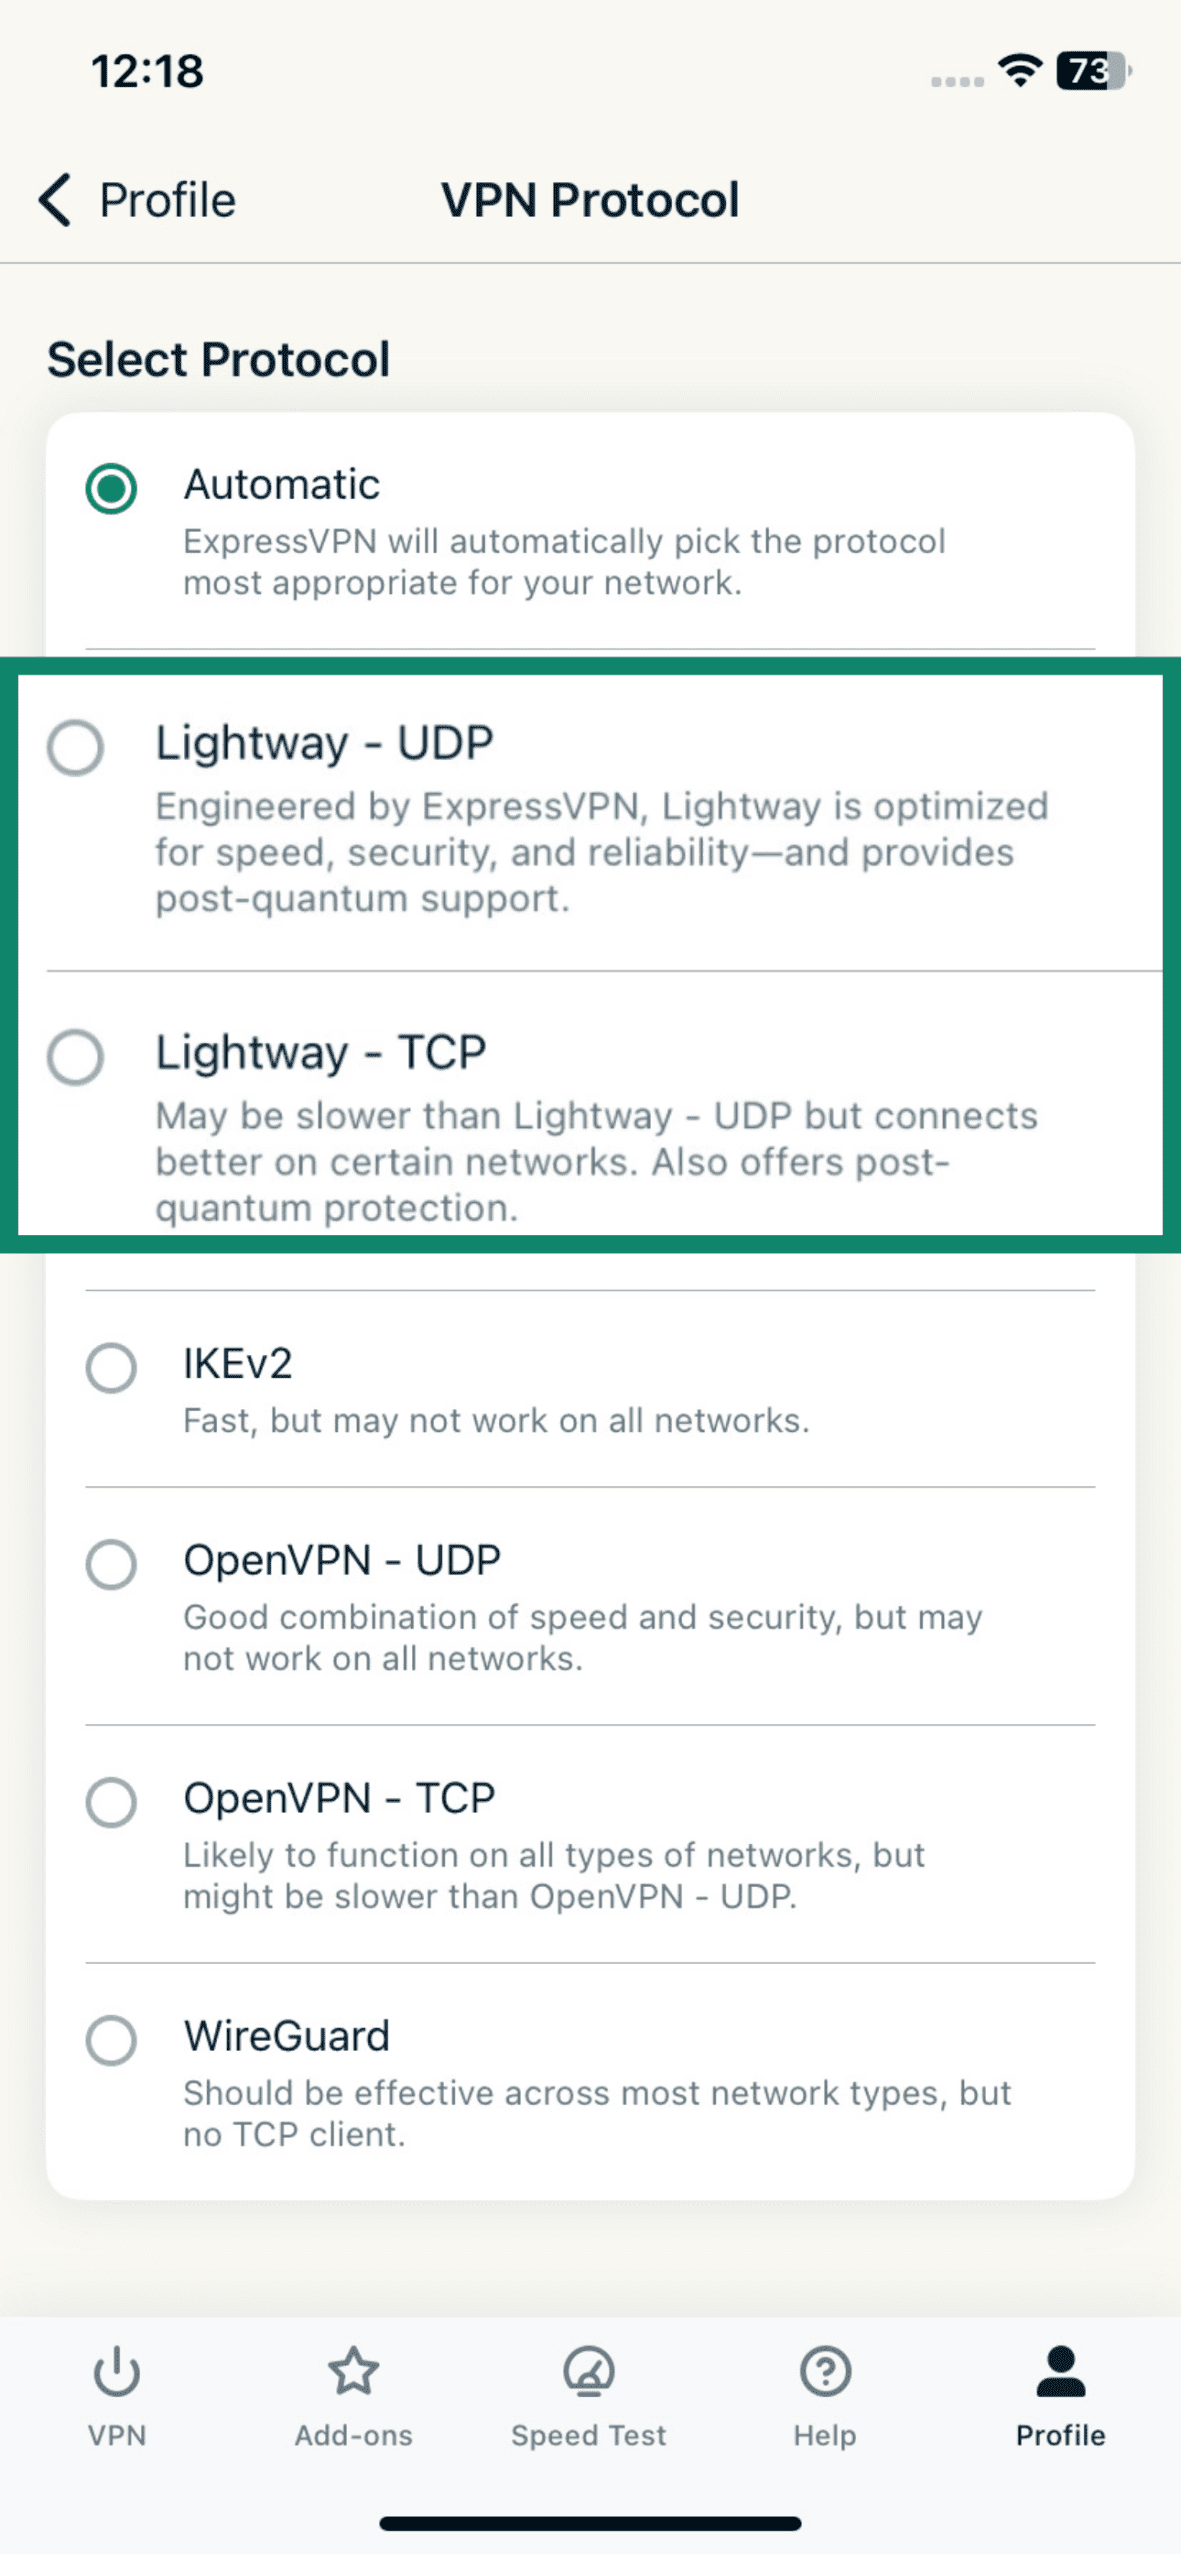Tap the Speed Test gauge icon
This screenshot has height=2560, width=1181.
coord(589,2372)
